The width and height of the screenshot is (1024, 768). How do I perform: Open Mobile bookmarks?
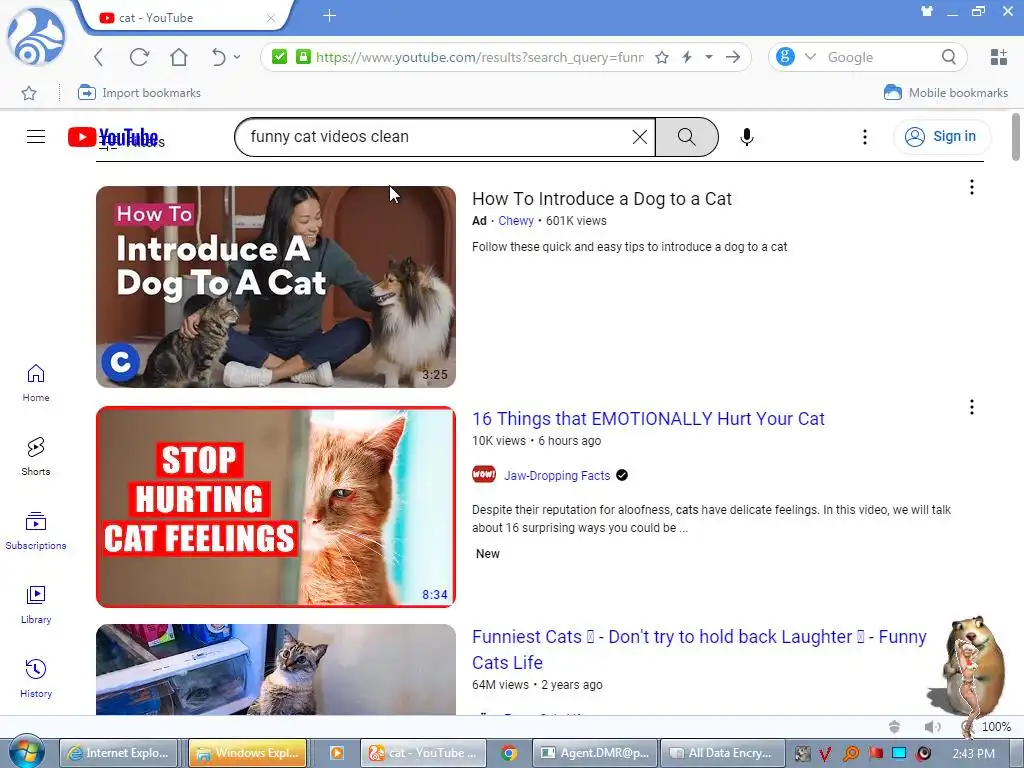pos(946,93)
